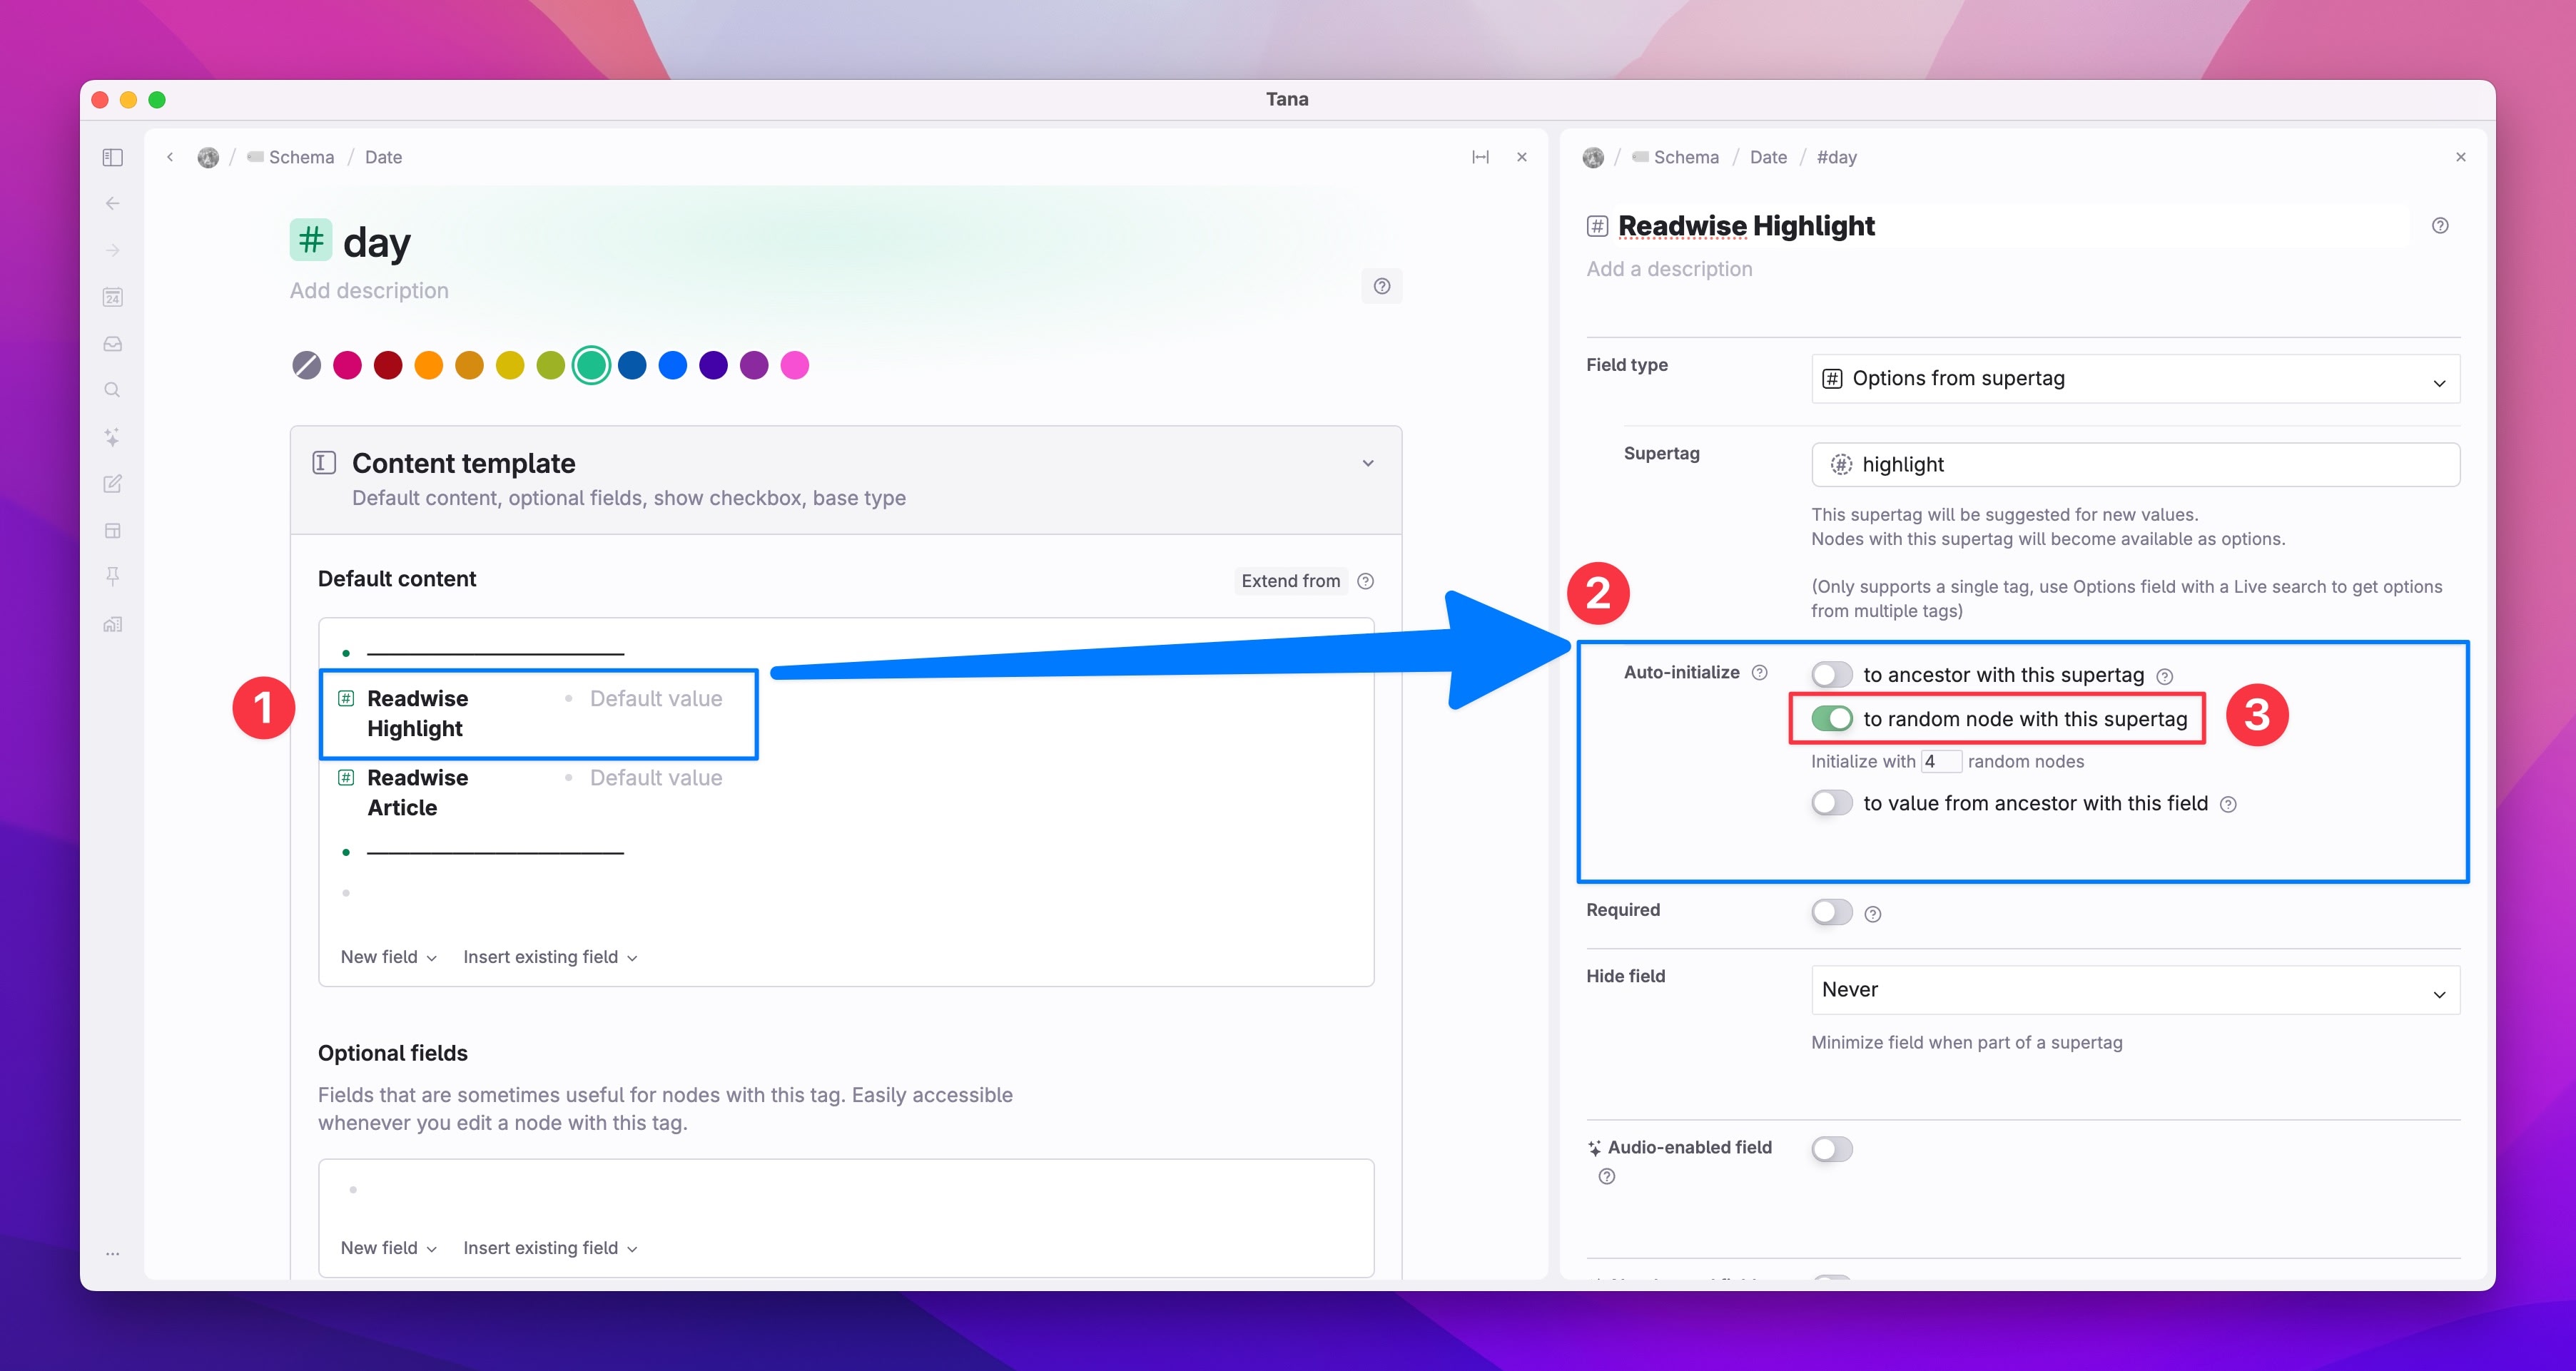Image resolution: width=2576 pixels, height=1371 pixels.
Task: Click the search magnifier icon in sidebar
Action: point(113,390)
